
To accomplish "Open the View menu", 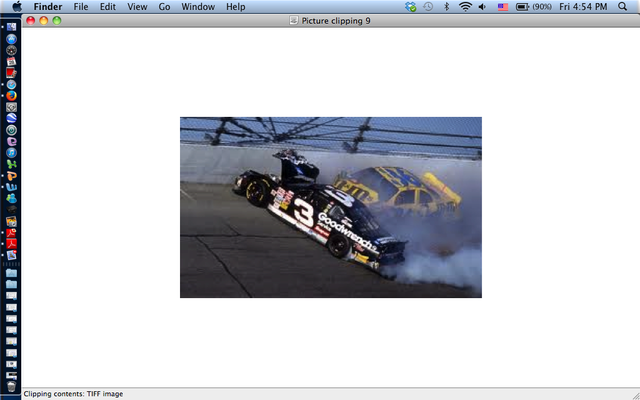I will (x=137, y=7).
